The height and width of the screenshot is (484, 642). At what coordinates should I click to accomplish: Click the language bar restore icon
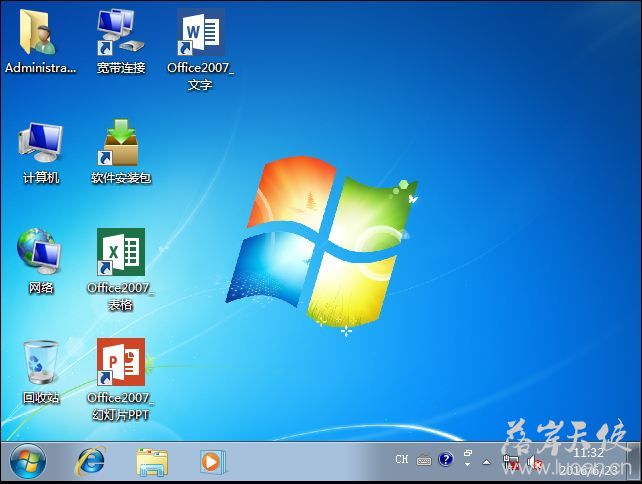click(x=468, y=453)
